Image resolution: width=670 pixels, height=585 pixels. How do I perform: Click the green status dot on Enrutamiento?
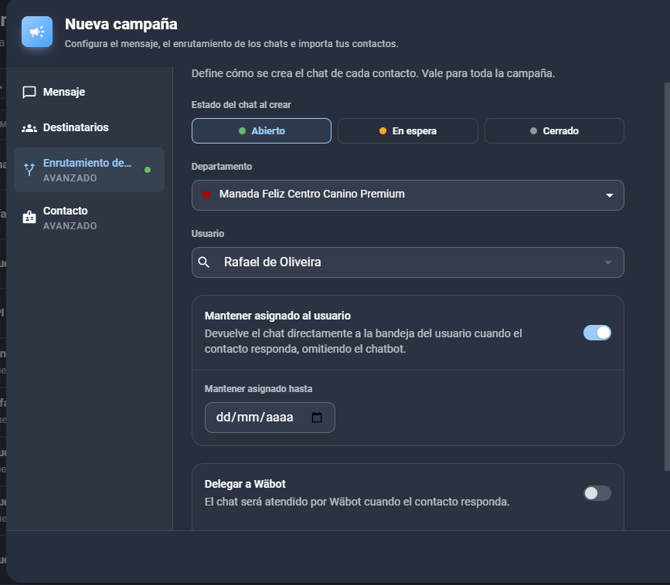pos(147,170)
